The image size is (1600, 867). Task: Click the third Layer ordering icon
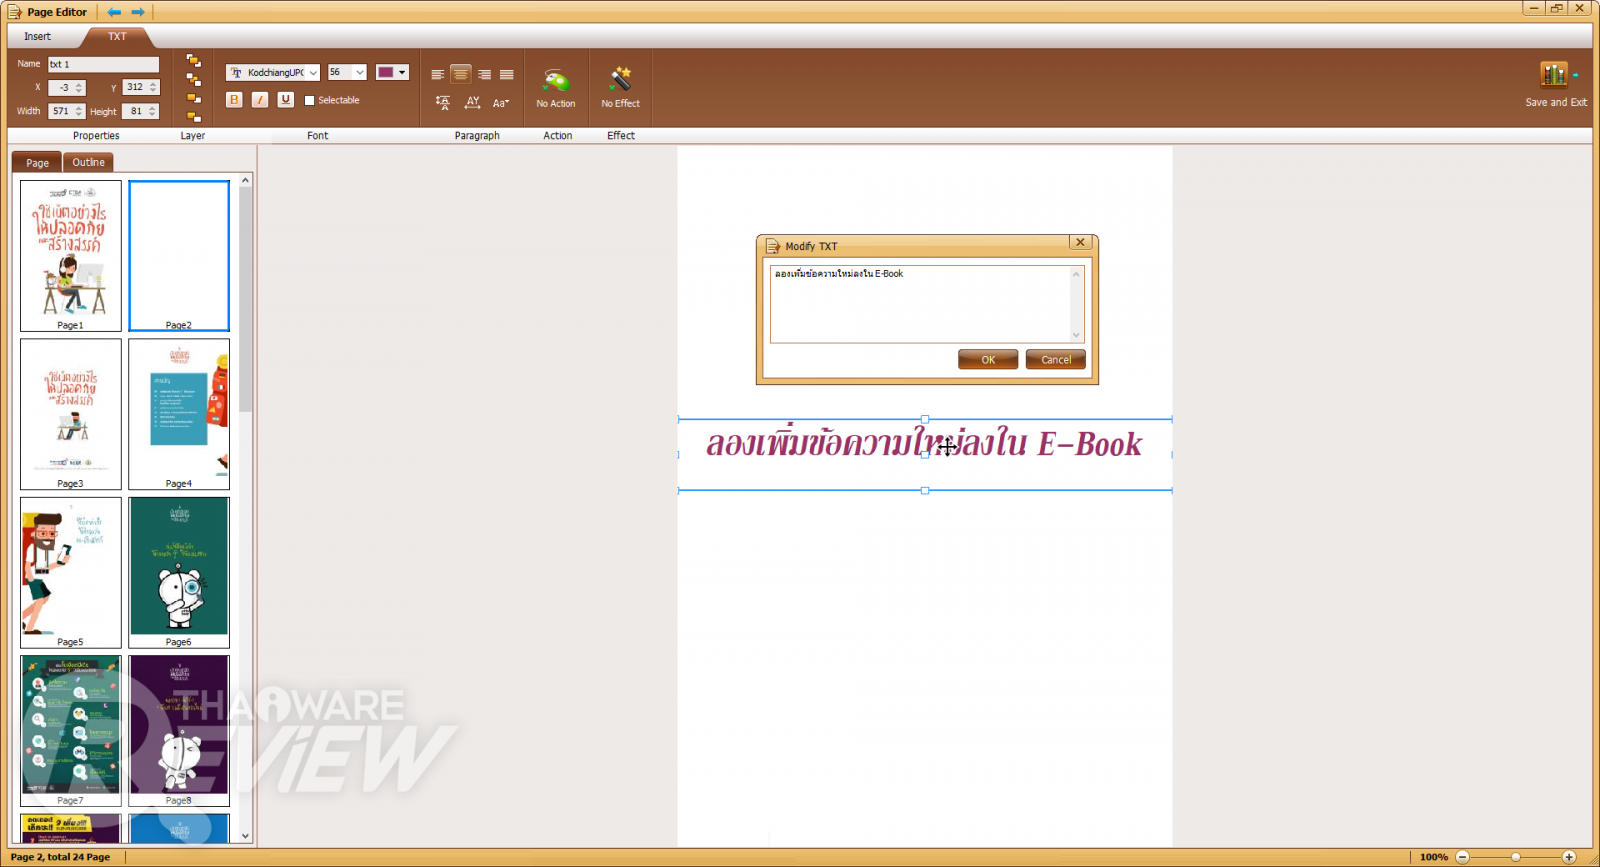pyautogui.click(x=194, y=98)
